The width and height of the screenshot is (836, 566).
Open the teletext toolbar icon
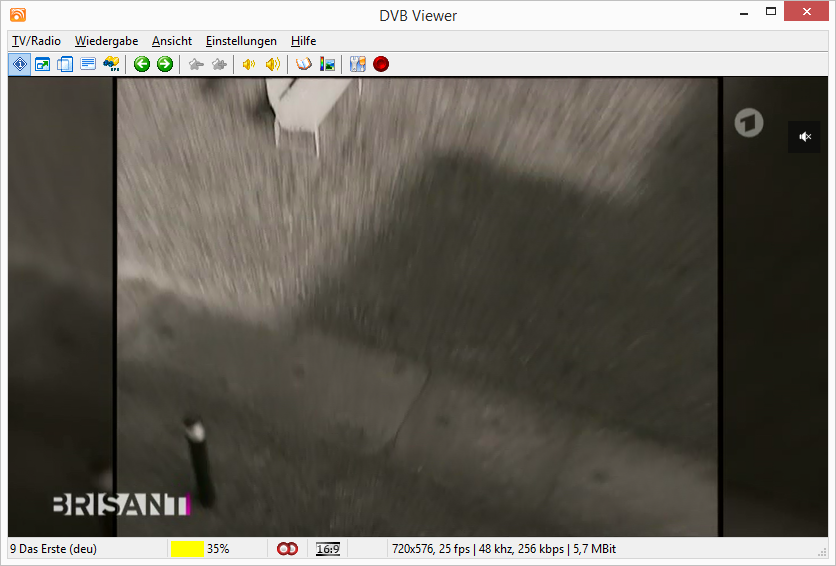pyautogui.click(x=88, y=64)
